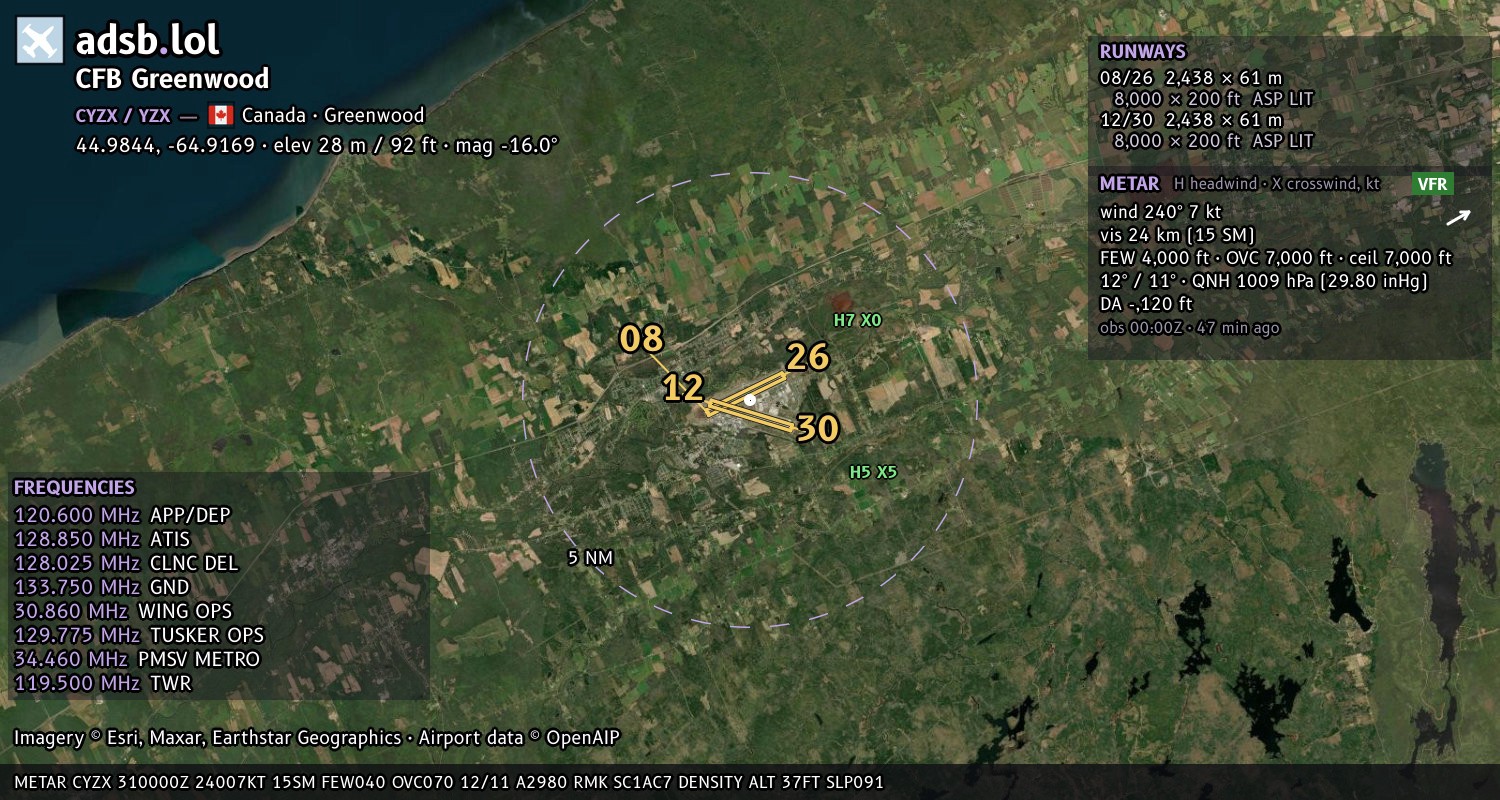Select runway 26 label on map
The image size is (1500, 800).
[808, 357]
